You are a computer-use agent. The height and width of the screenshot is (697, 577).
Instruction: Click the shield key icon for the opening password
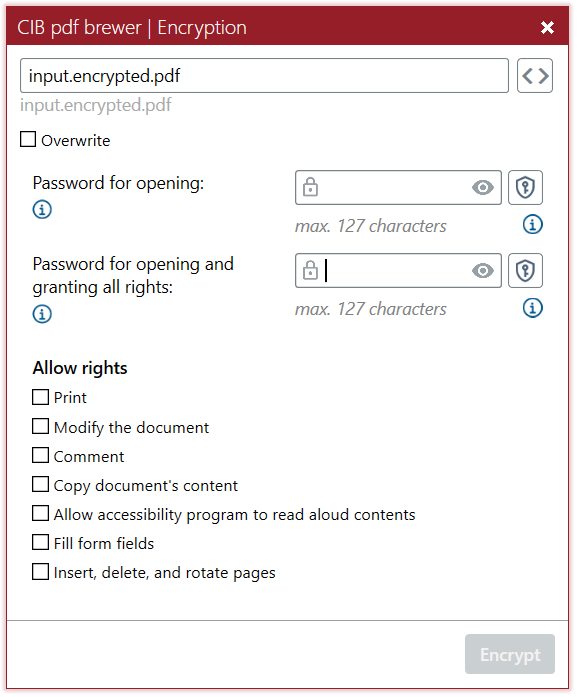pos(525,188)
